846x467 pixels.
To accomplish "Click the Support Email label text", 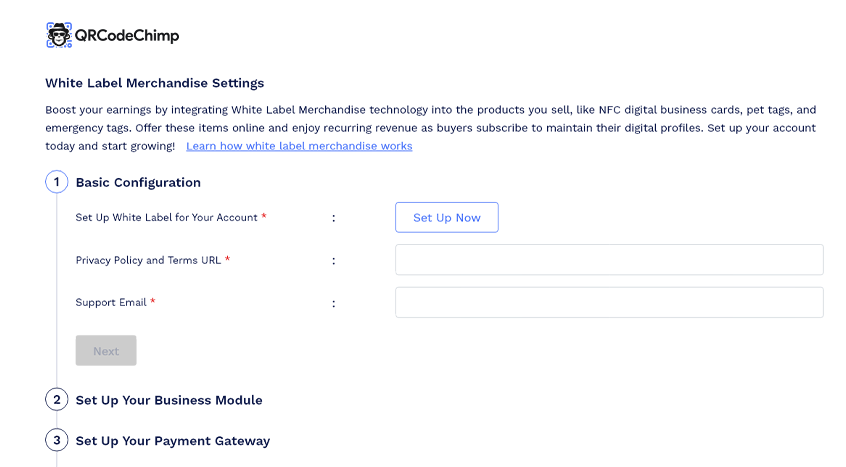I will pyautogui.click(x=111, y=302).
